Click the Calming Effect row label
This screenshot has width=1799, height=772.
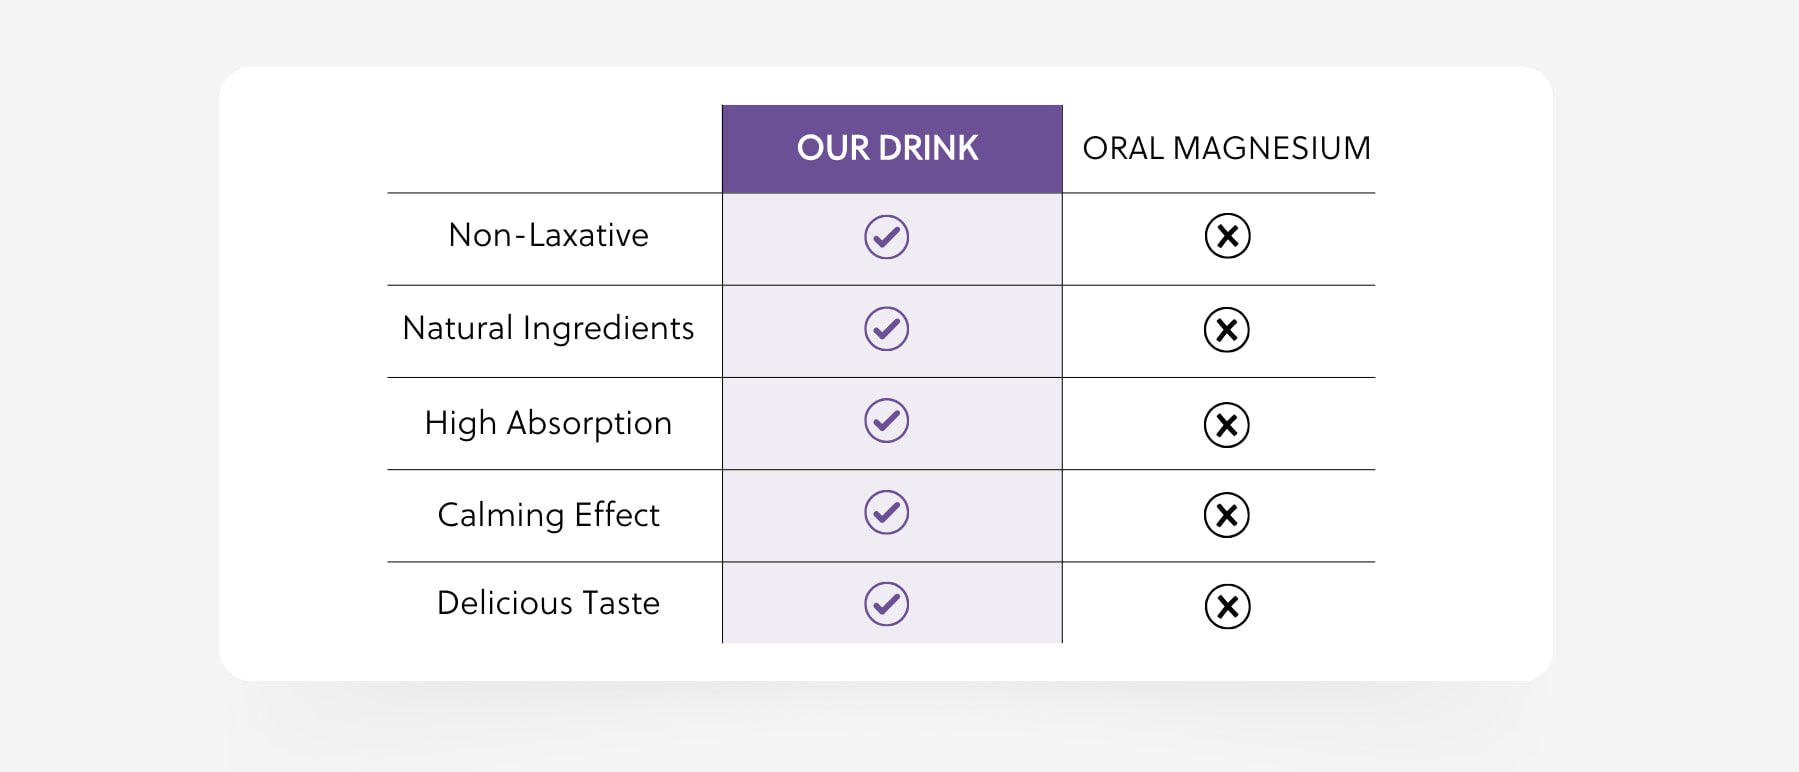point(548,515)
